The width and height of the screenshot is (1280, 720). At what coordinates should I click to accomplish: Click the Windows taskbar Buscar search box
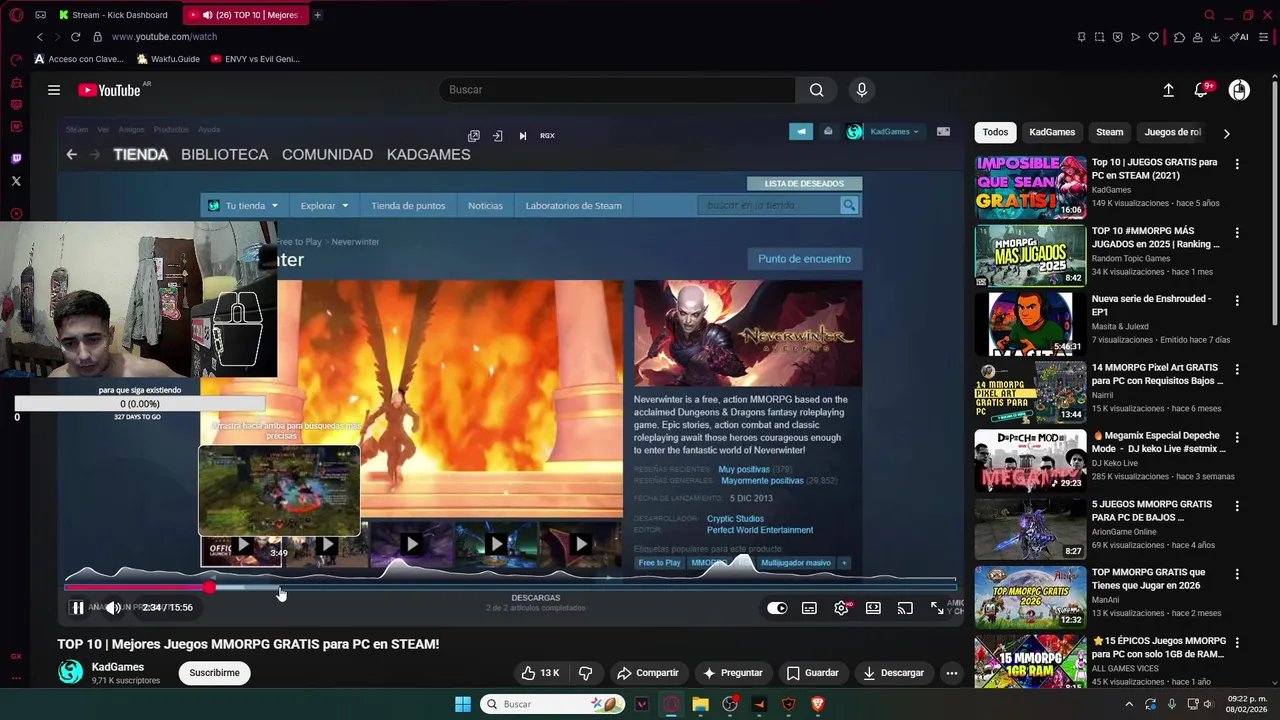pos(553,704)
